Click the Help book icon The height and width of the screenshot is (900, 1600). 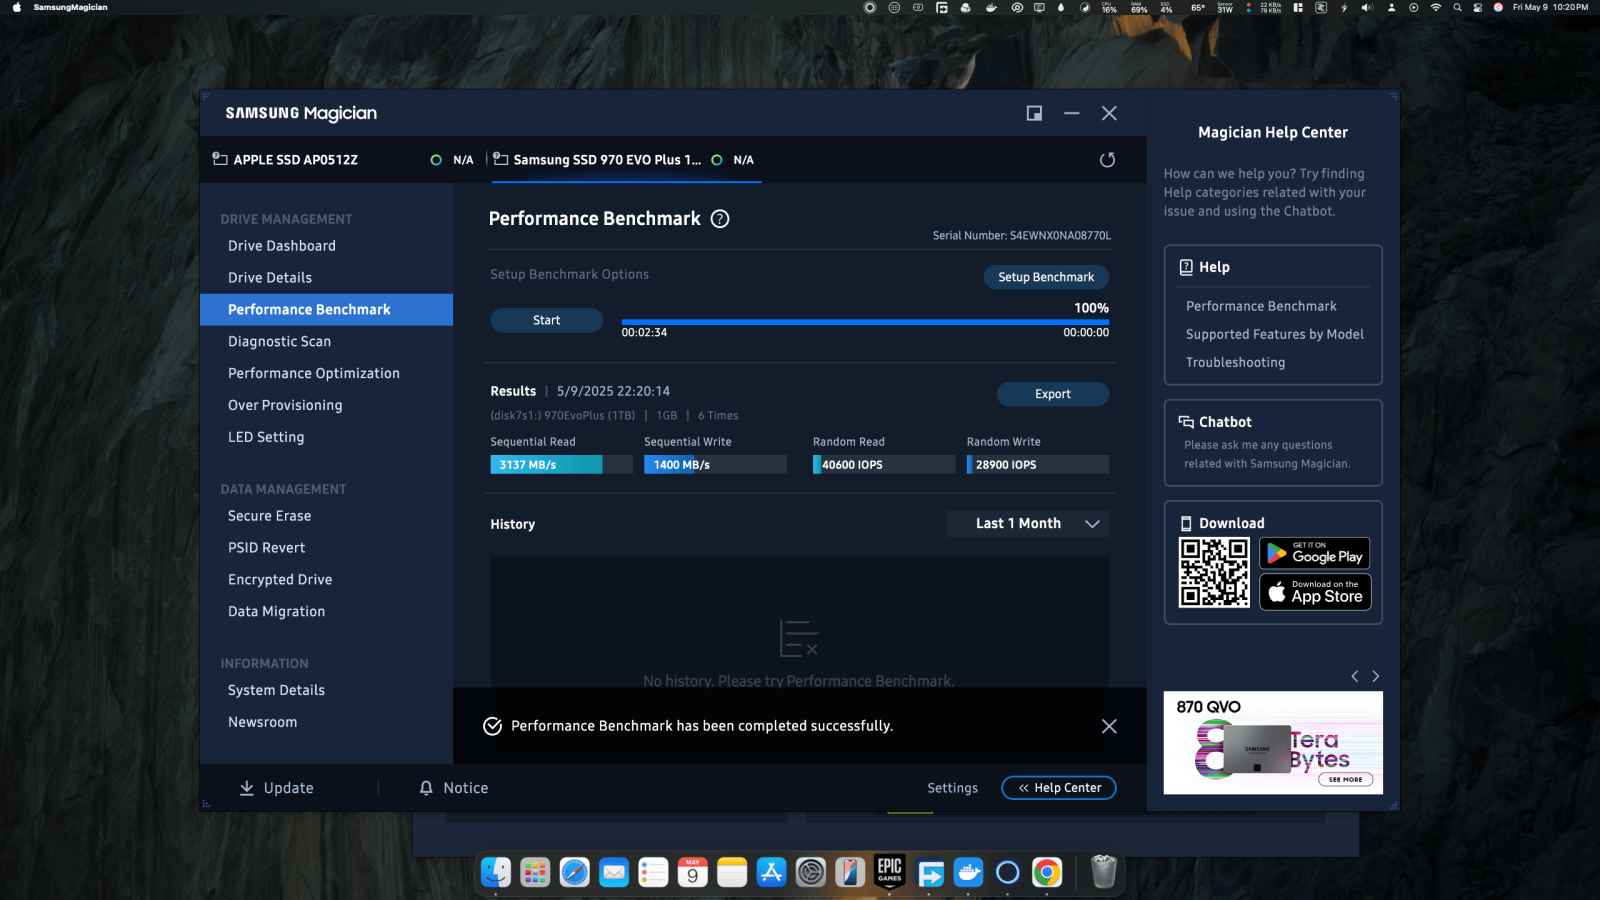click(x=1186, y=267)
